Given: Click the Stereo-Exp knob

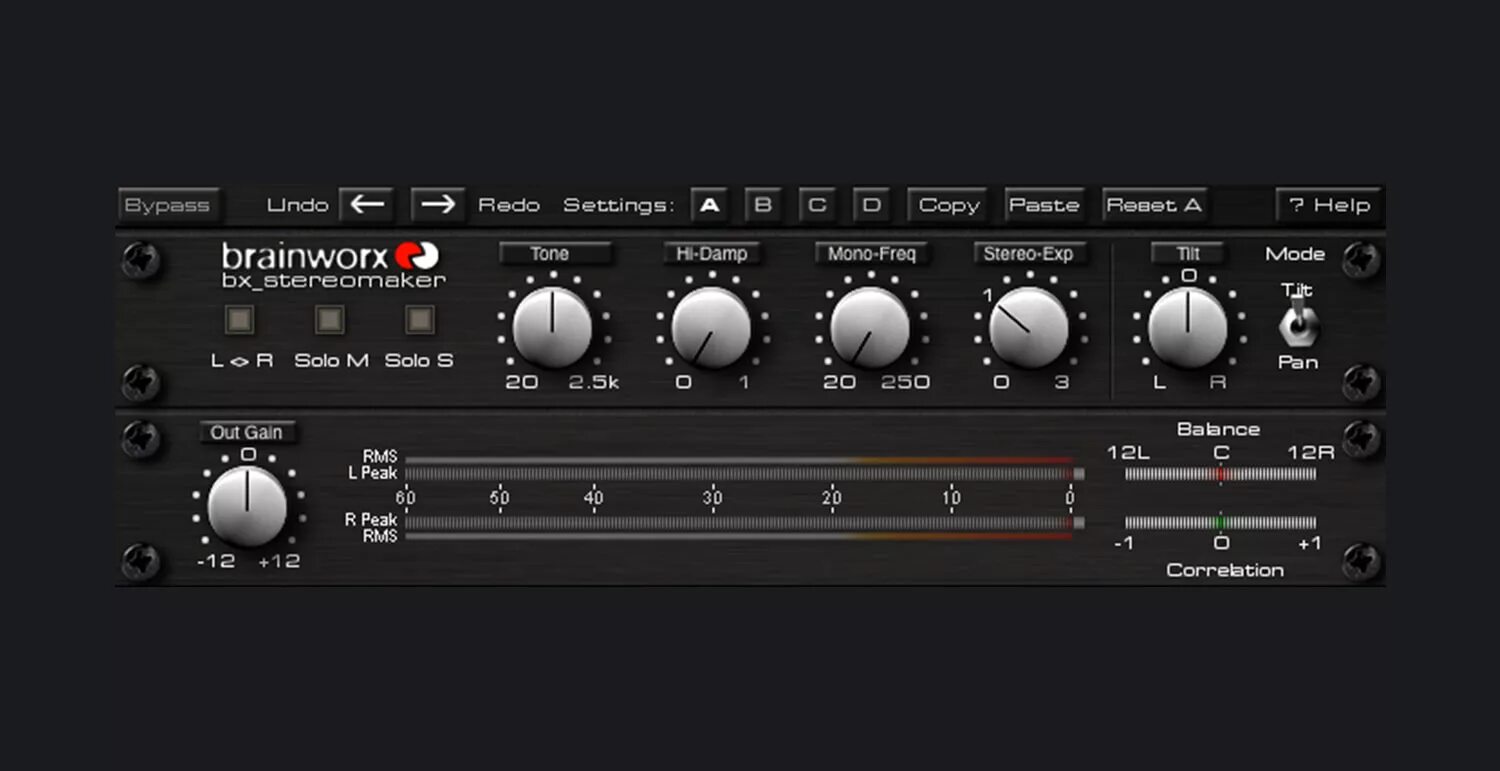Looking at the screenshot, I should click(1029, 327).
